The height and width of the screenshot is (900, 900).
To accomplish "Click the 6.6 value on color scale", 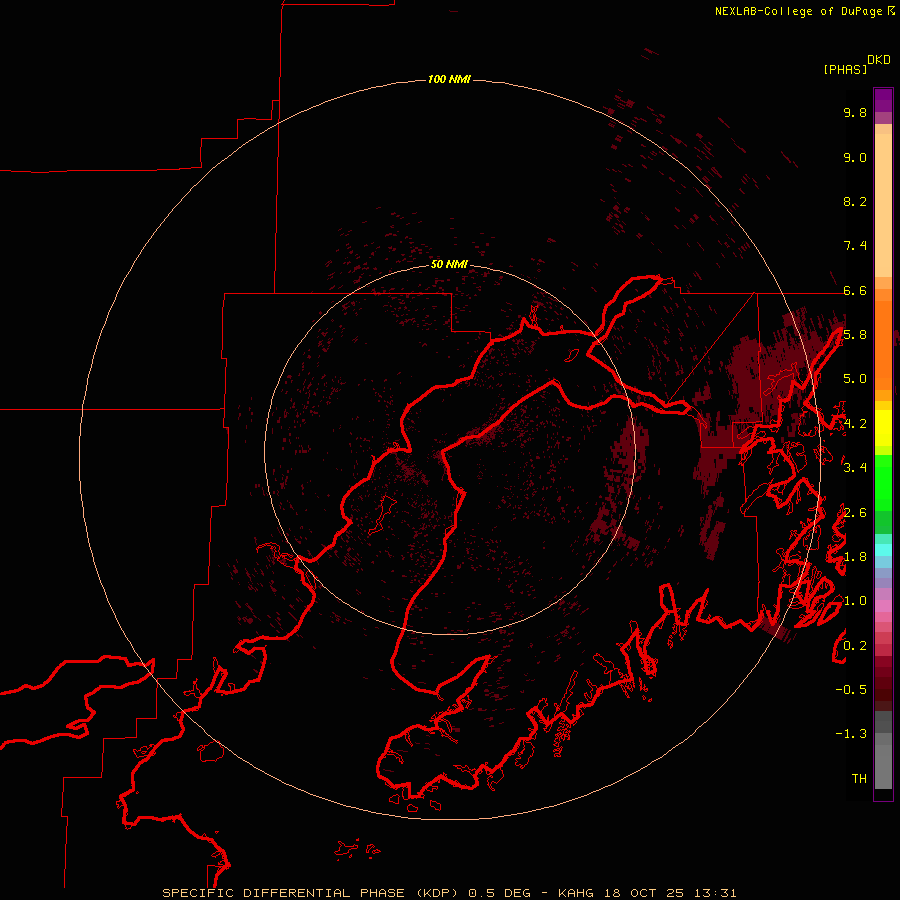I will click(855, 290).
